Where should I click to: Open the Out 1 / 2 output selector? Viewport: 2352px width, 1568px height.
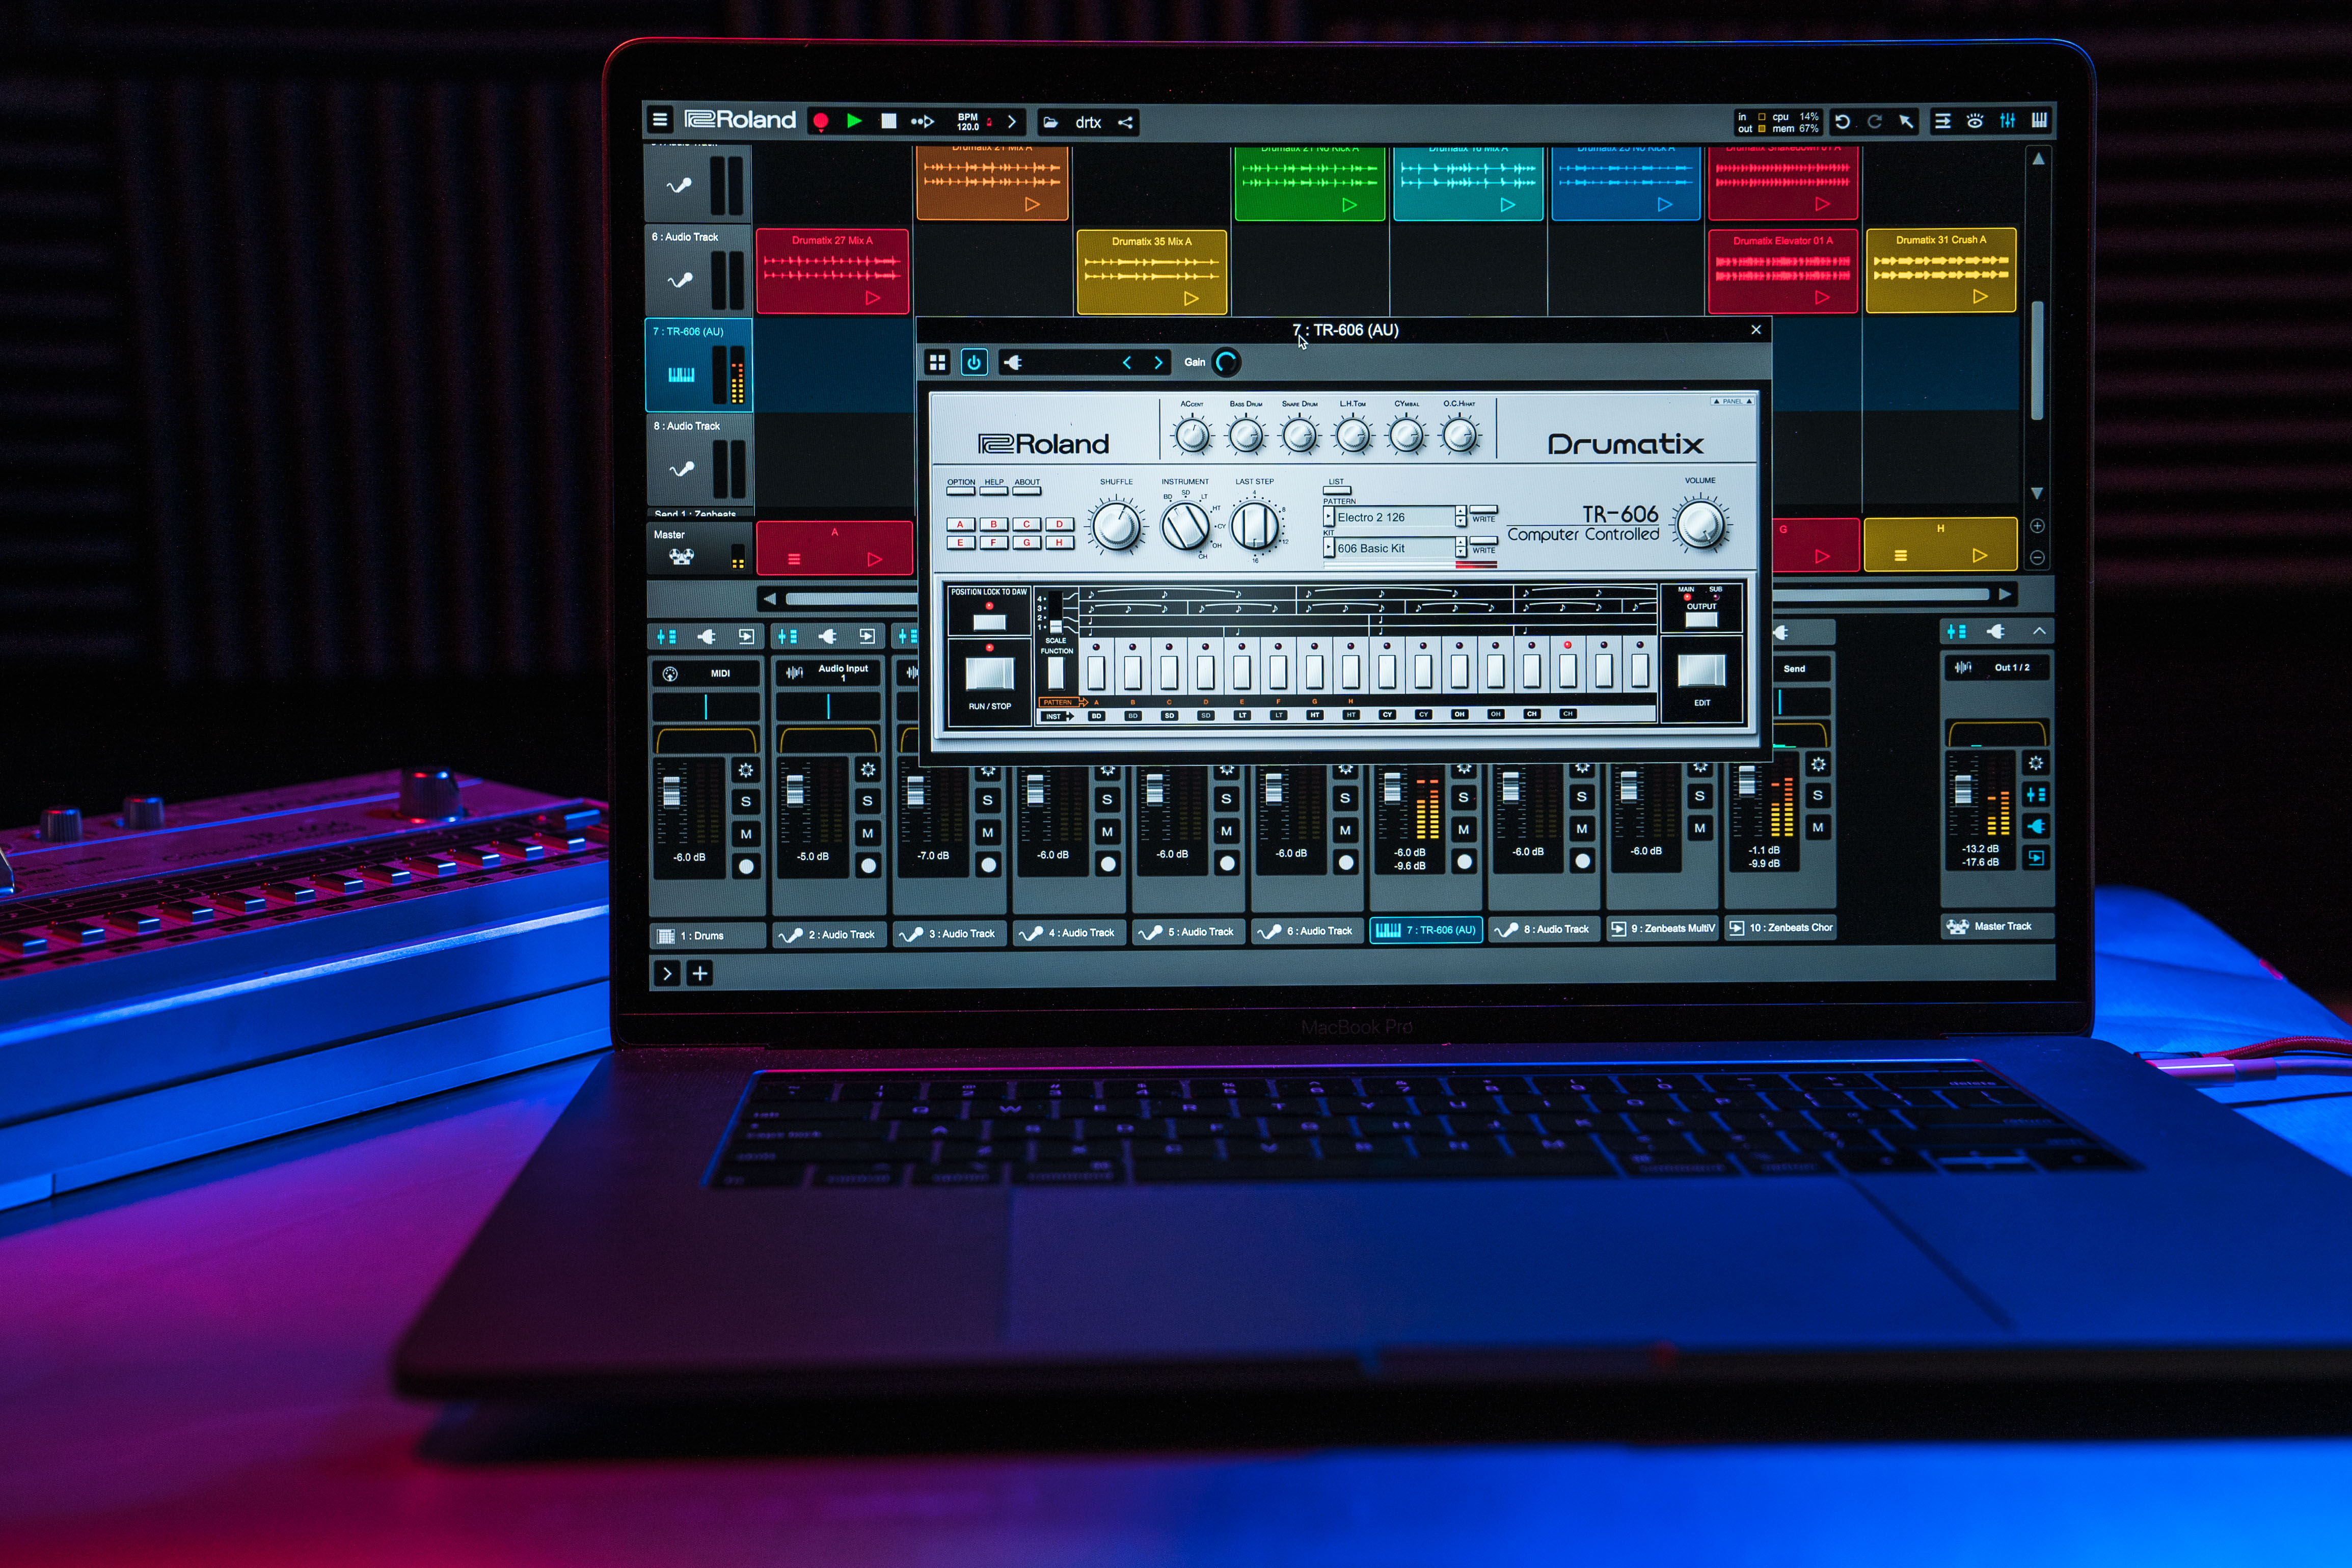[1996, 667]
